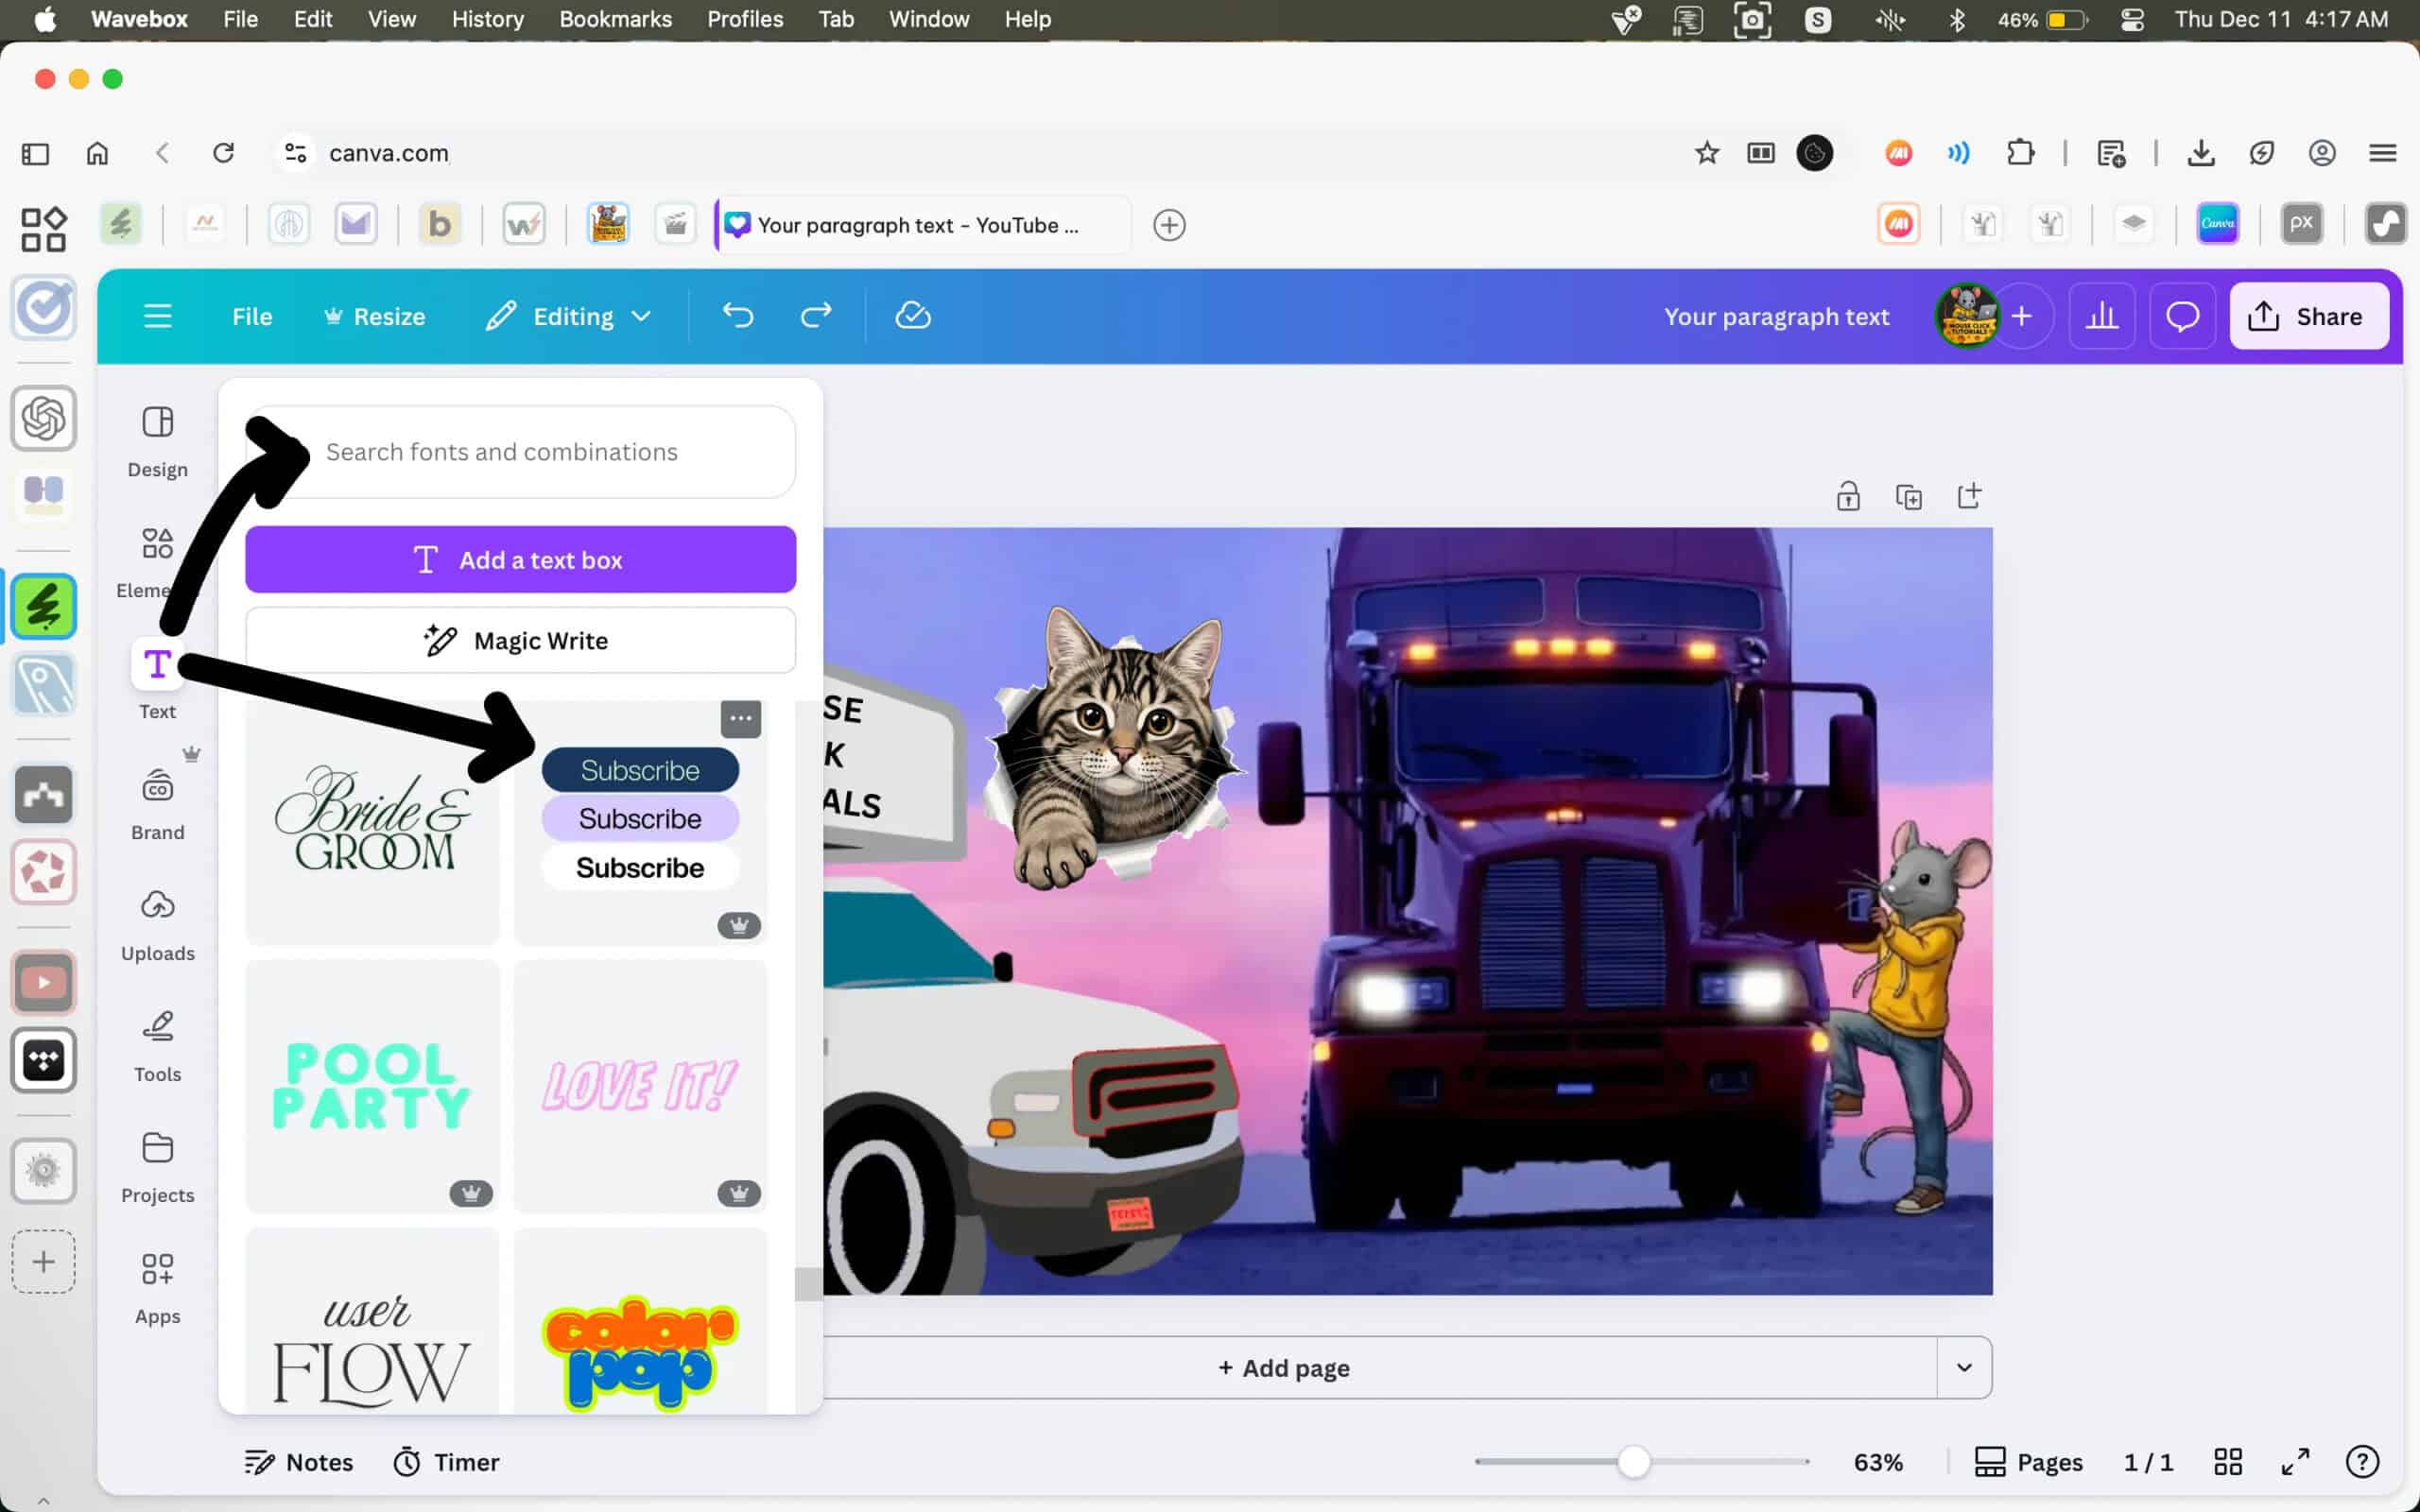Open Bookmarks in the macOS menu bar

pyautogui.click(x=615, y=19)
